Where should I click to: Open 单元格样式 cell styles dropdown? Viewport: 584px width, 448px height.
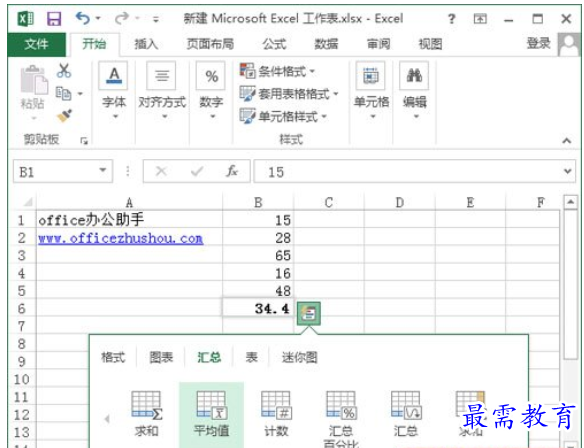click(x=284, y=117)
